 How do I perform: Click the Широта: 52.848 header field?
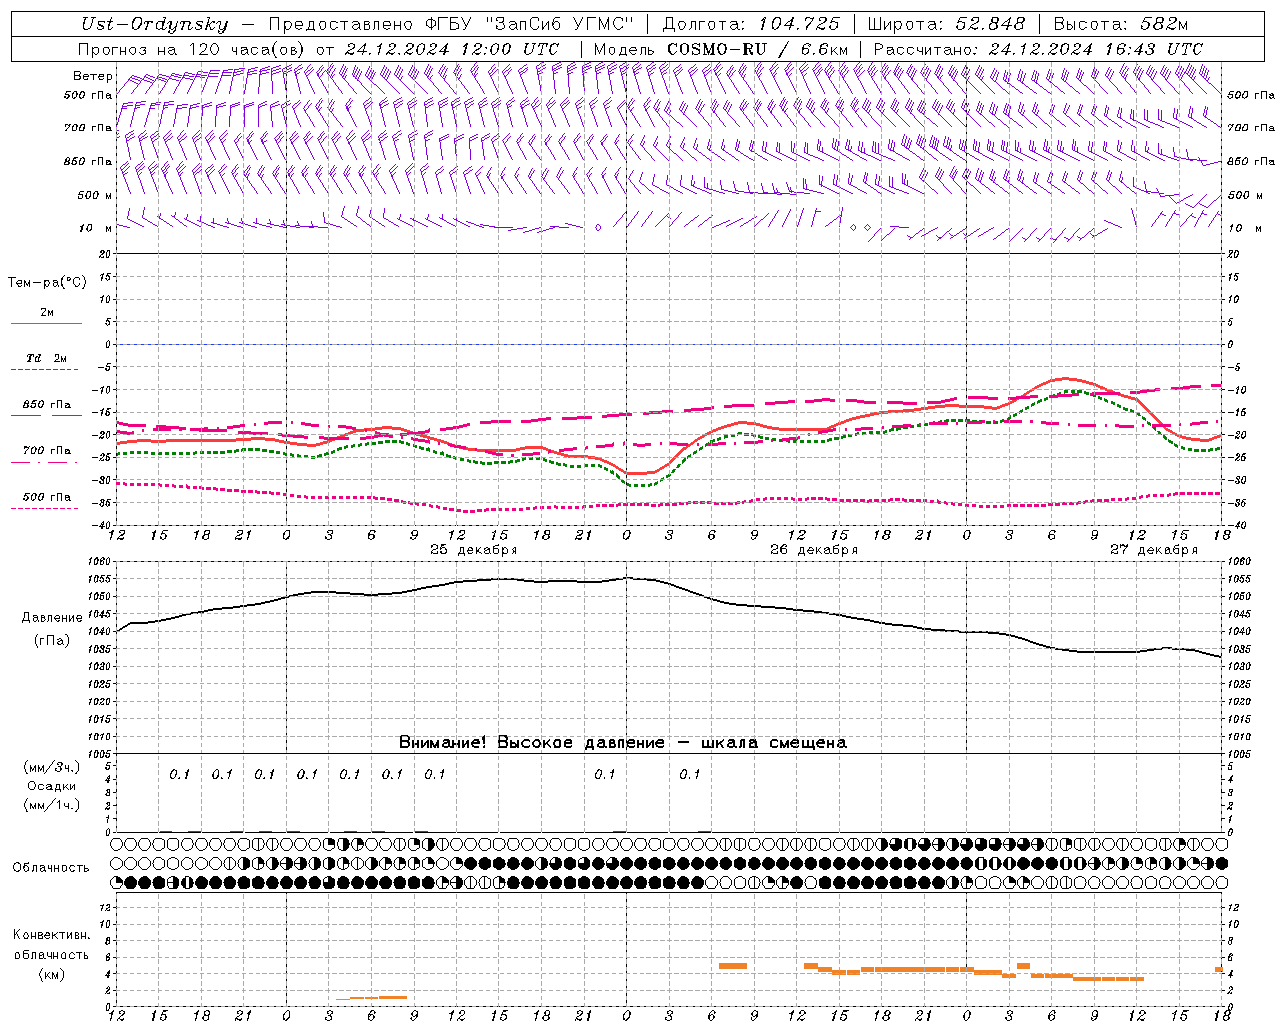coord(946,25)
